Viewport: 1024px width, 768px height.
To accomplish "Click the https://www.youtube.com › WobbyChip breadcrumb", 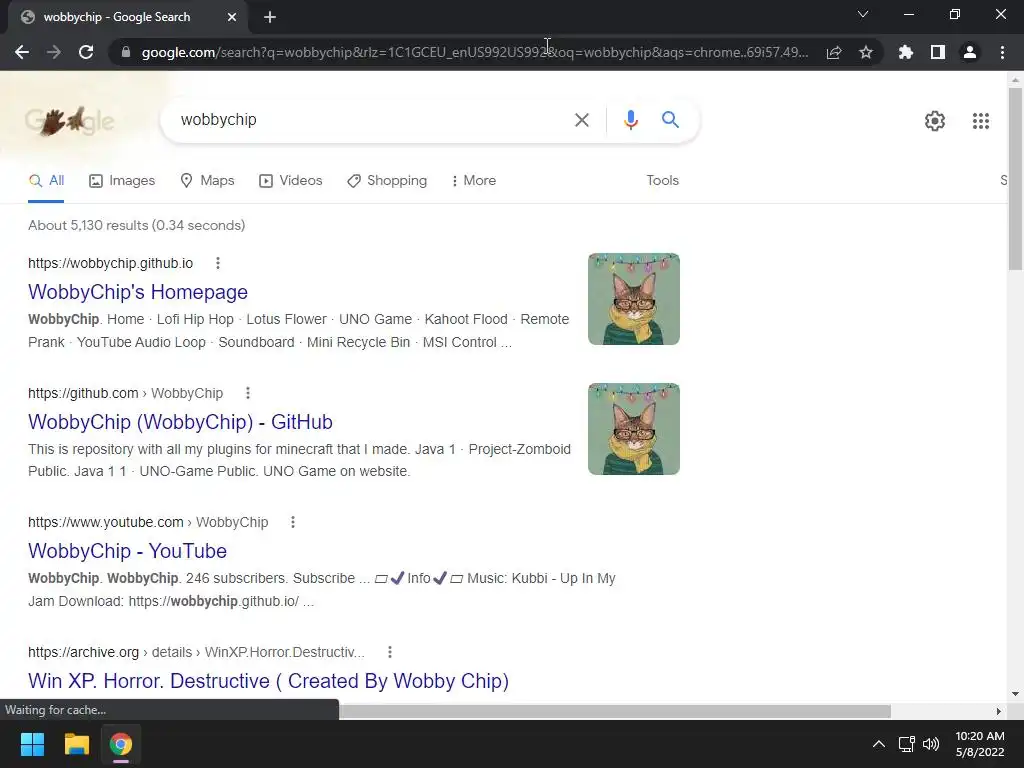I will [148, 522].
